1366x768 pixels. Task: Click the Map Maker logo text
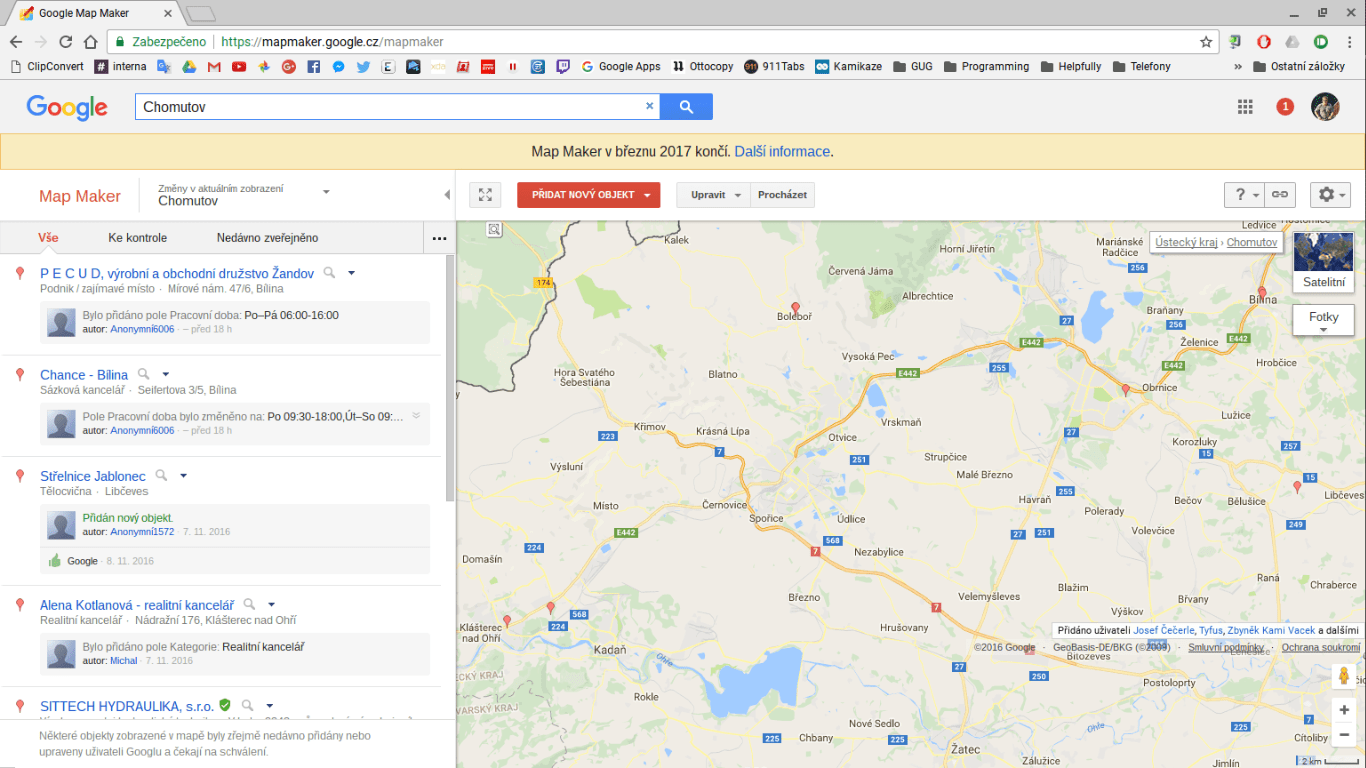coord(80,196)
